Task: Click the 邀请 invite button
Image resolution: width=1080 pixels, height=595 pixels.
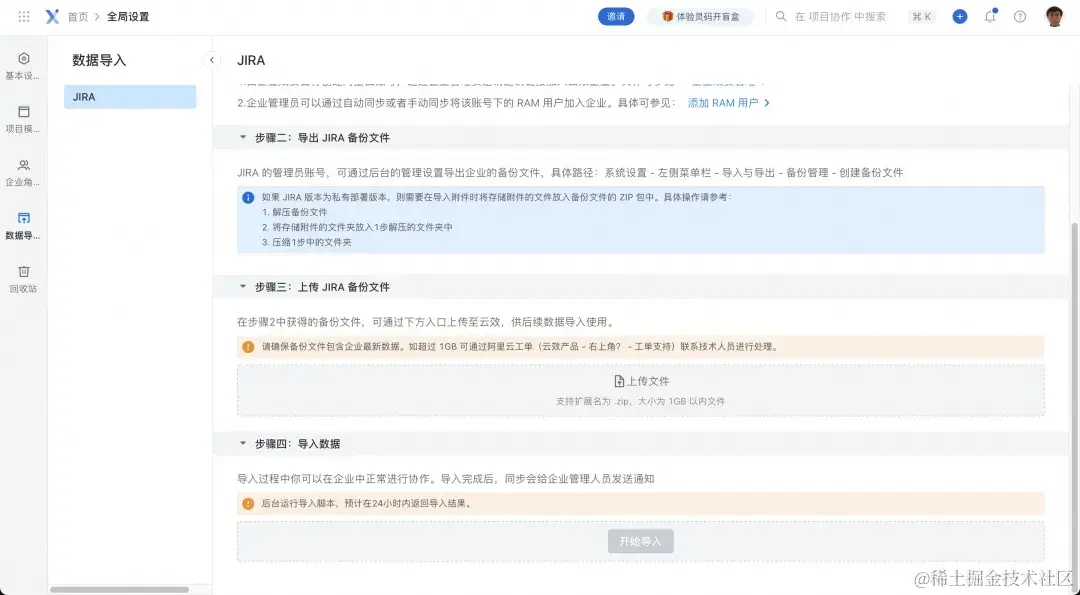Action: coord(615,16)
